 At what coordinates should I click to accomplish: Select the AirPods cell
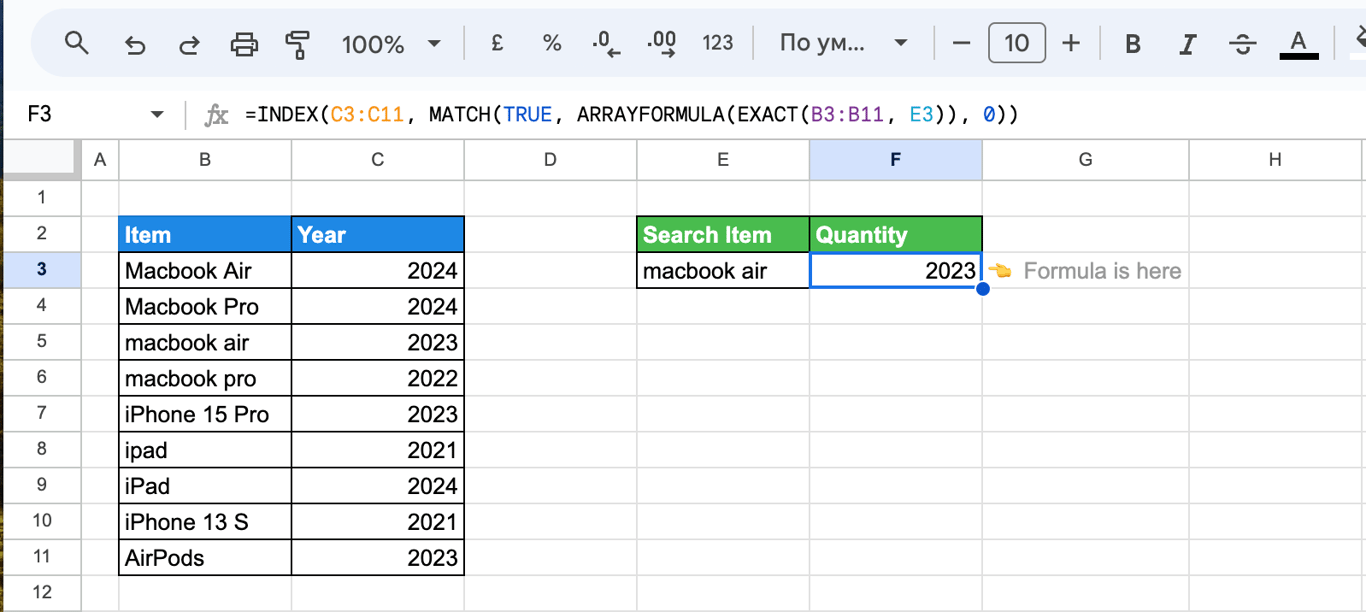click(205, 559)
